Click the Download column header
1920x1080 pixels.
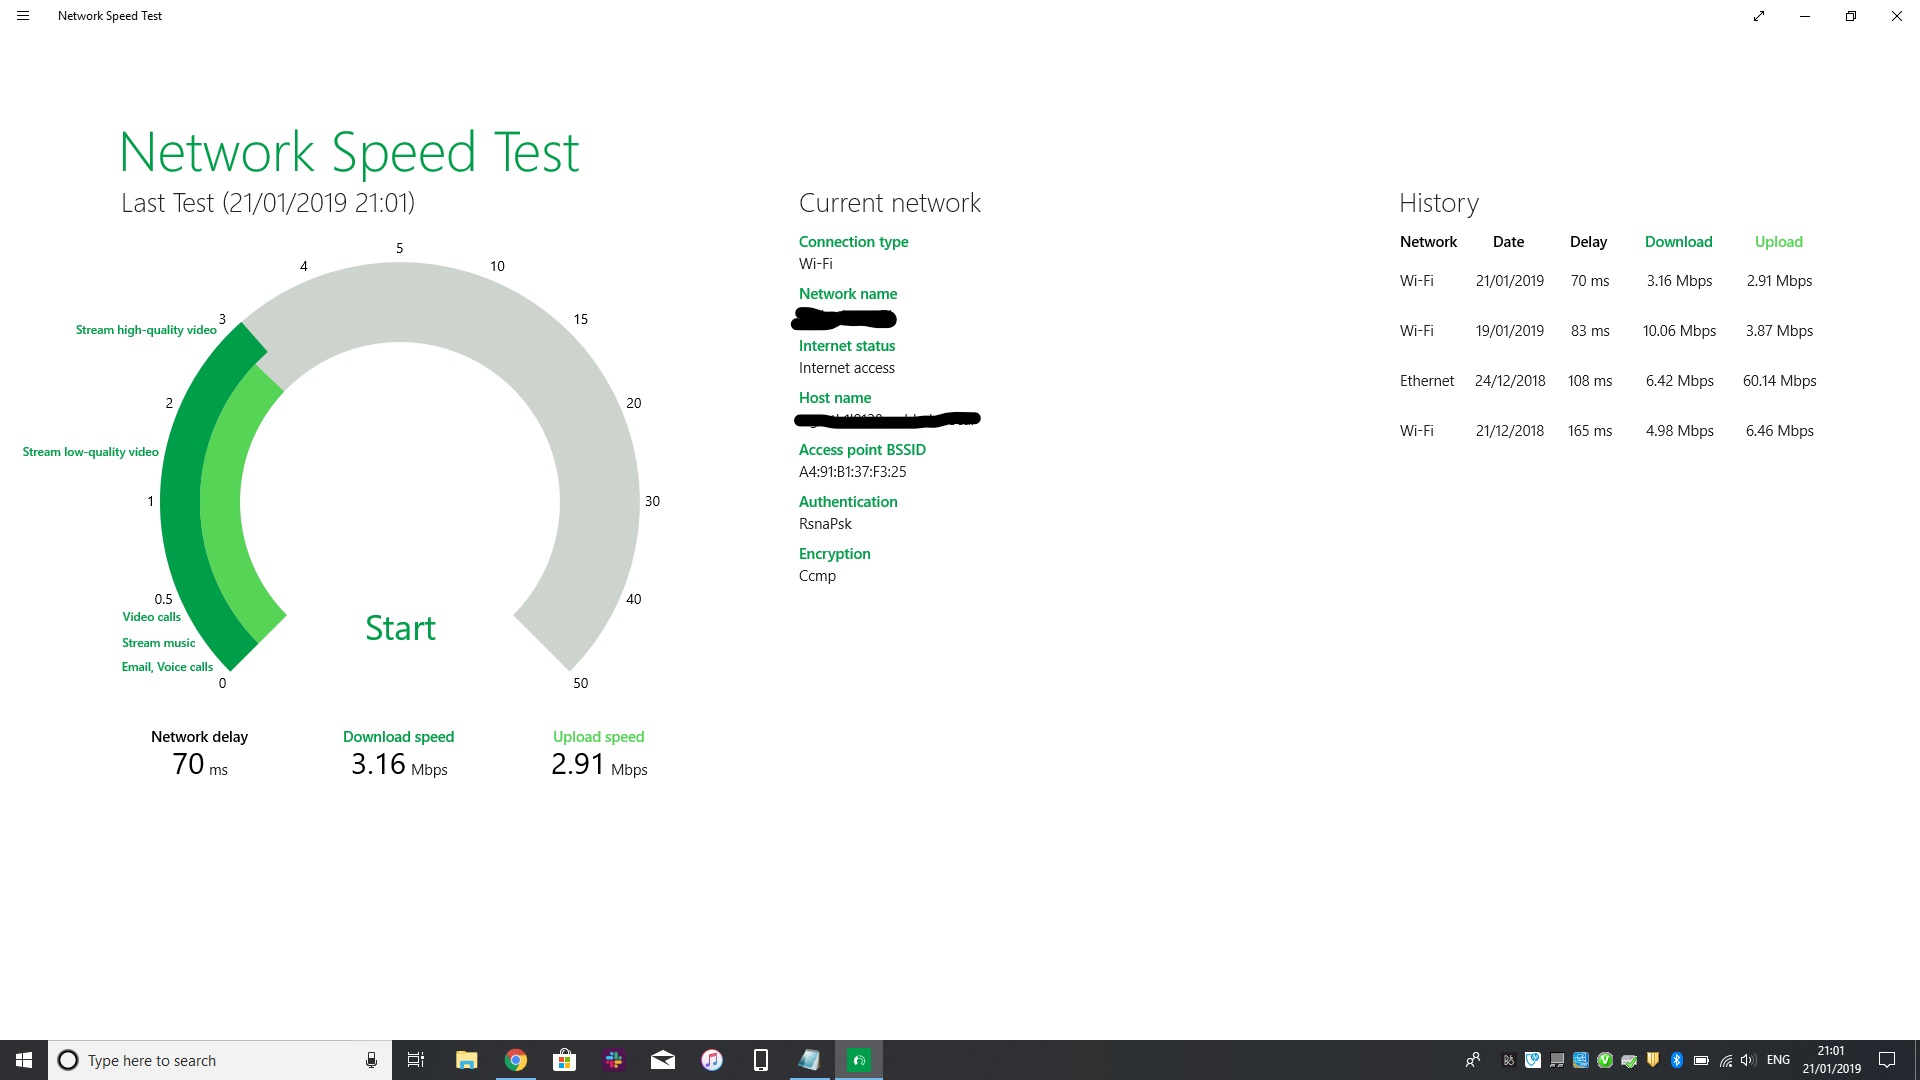1678,242
